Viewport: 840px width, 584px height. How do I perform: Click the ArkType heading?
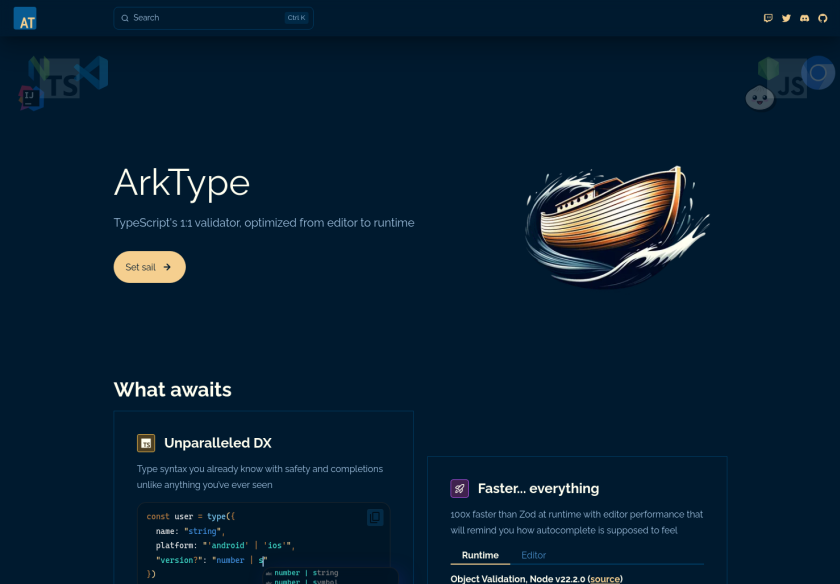pyautogui.click(x=182, y=183)
